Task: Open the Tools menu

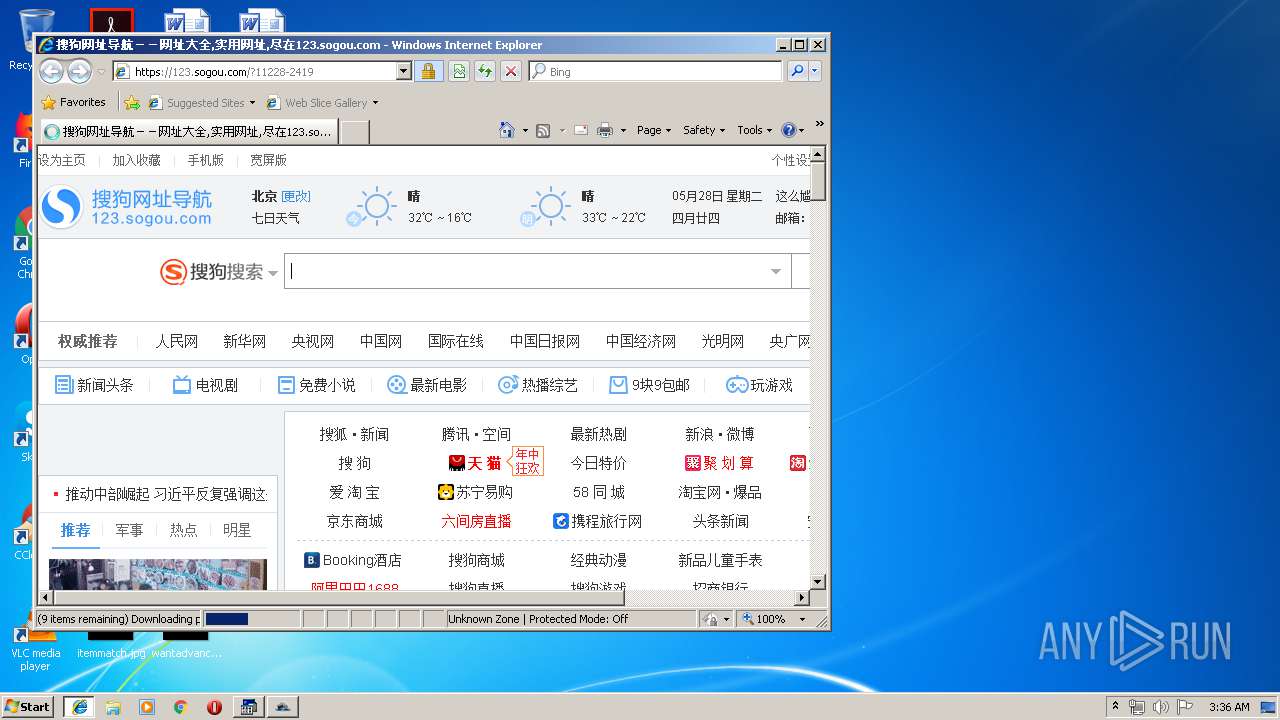Action: [x=755, y=130]
